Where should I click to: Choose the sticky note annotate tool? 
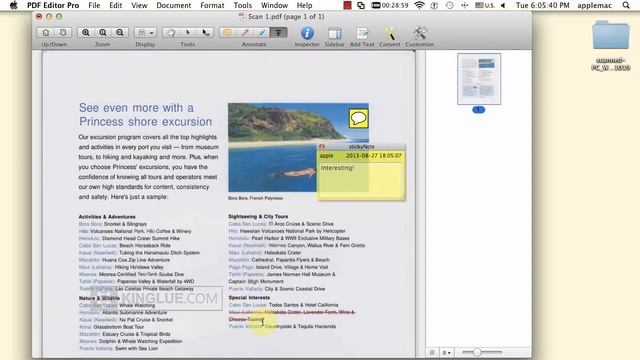(228, 33)
